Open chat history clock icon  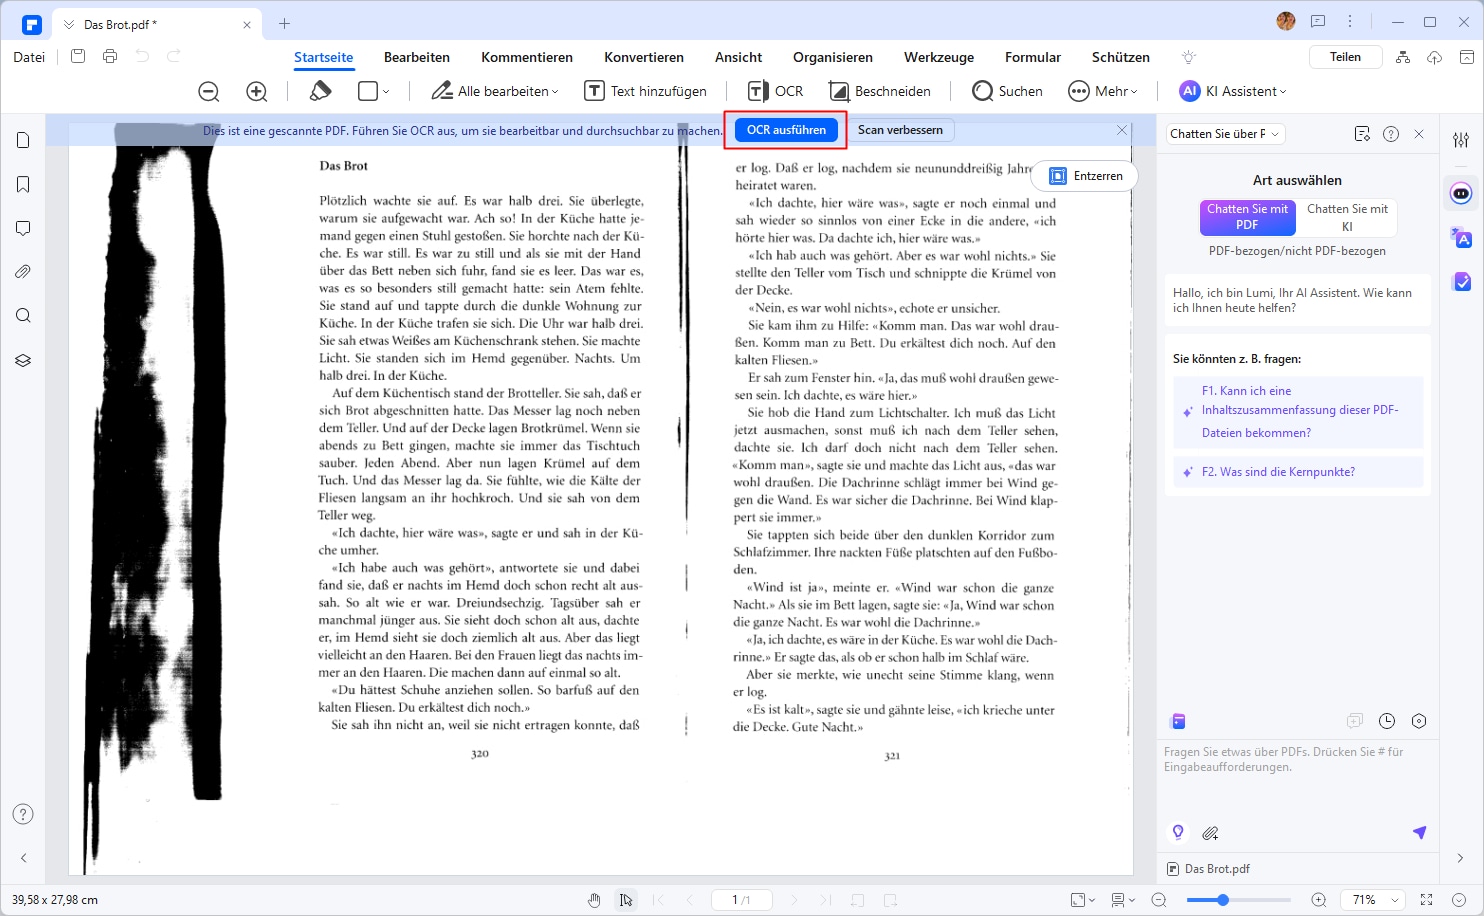pos(1387,721)
